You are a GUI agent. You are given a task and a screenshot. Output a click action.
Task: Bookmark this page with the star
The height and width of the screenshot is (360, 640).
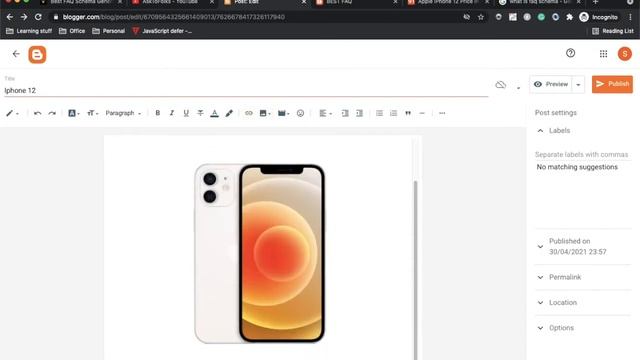481,17
